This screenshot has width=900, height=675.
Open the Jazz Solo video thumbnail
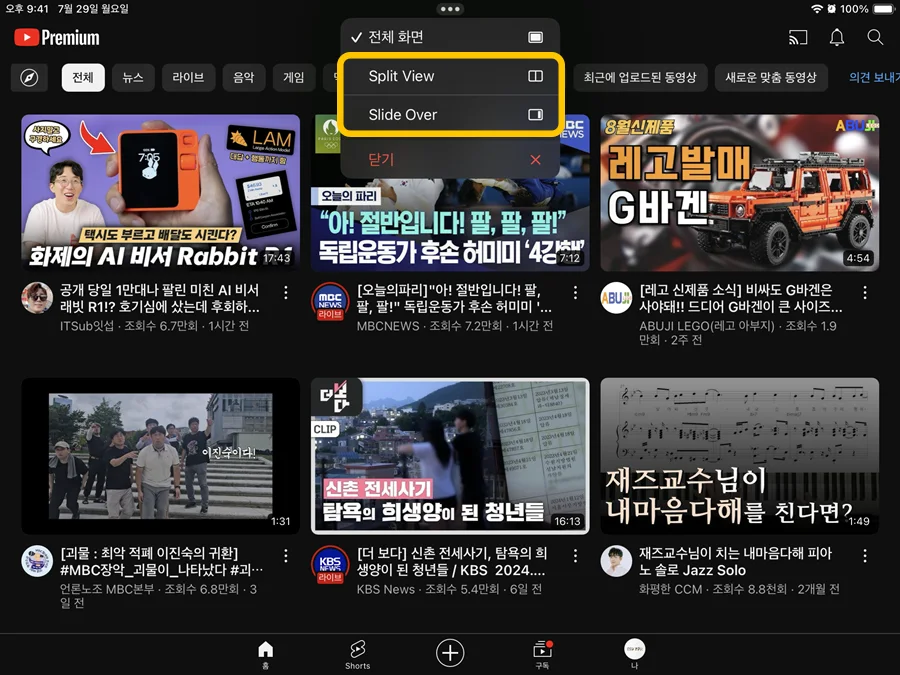(739, 456)
